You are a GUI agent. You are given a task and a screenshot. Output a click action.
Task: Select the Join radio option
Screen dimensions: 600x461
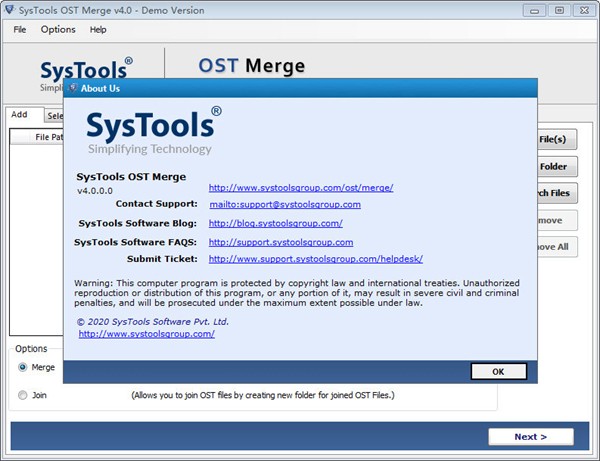(x=23, y=395)
